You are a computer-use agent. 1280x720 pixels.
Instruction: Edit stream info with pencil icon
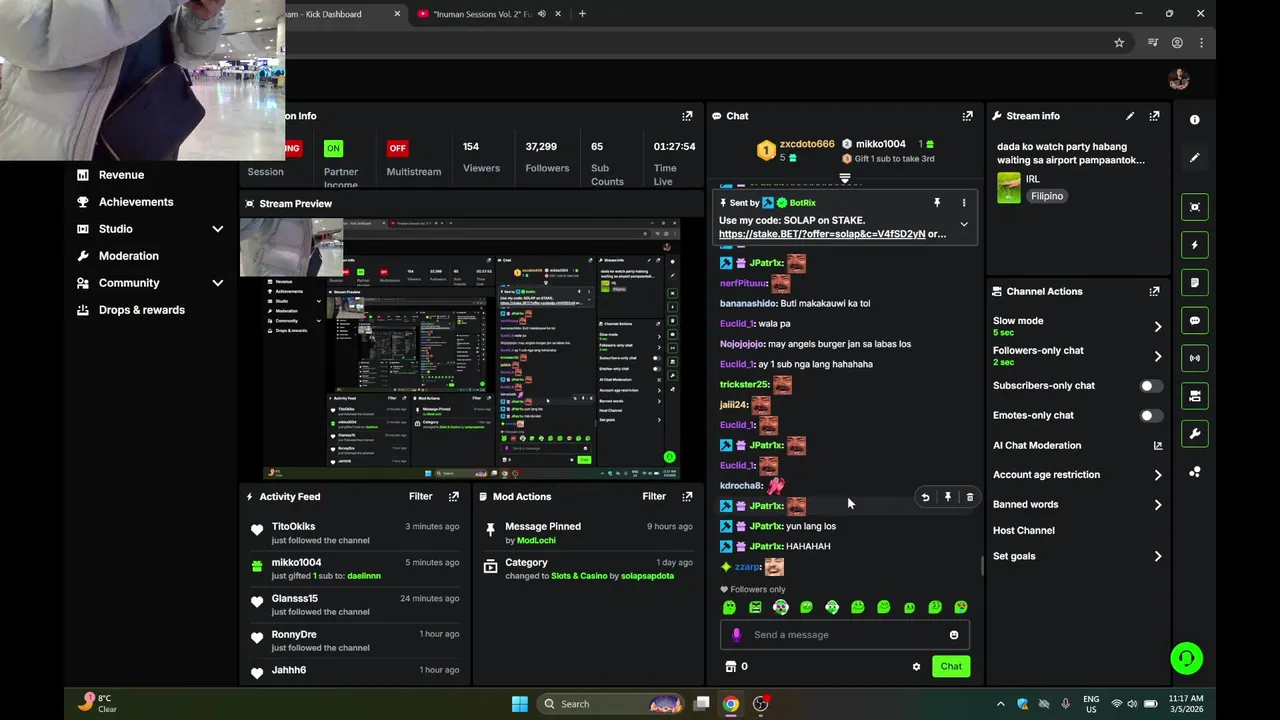coord(1130,116)
